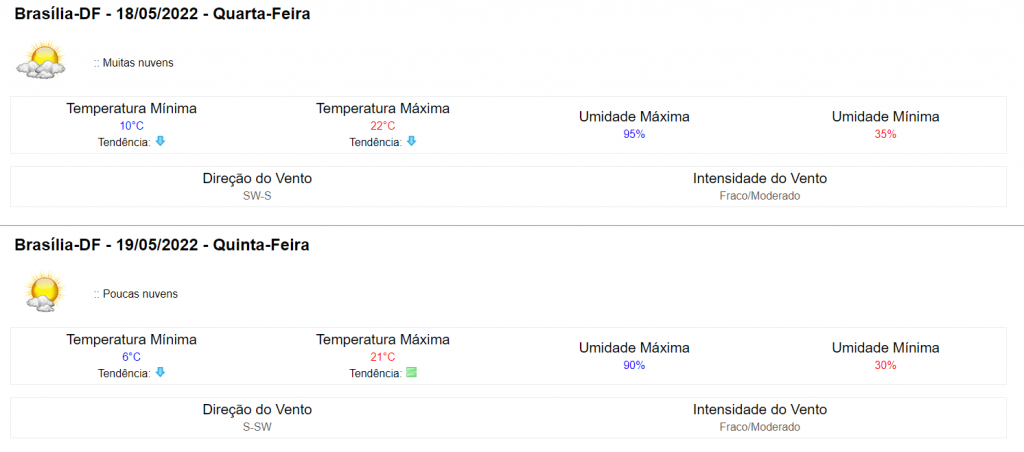Screen dimensions: 1024x452
Task: Click the 'Muitas nuvens' condition label
Action: point(133,63)
